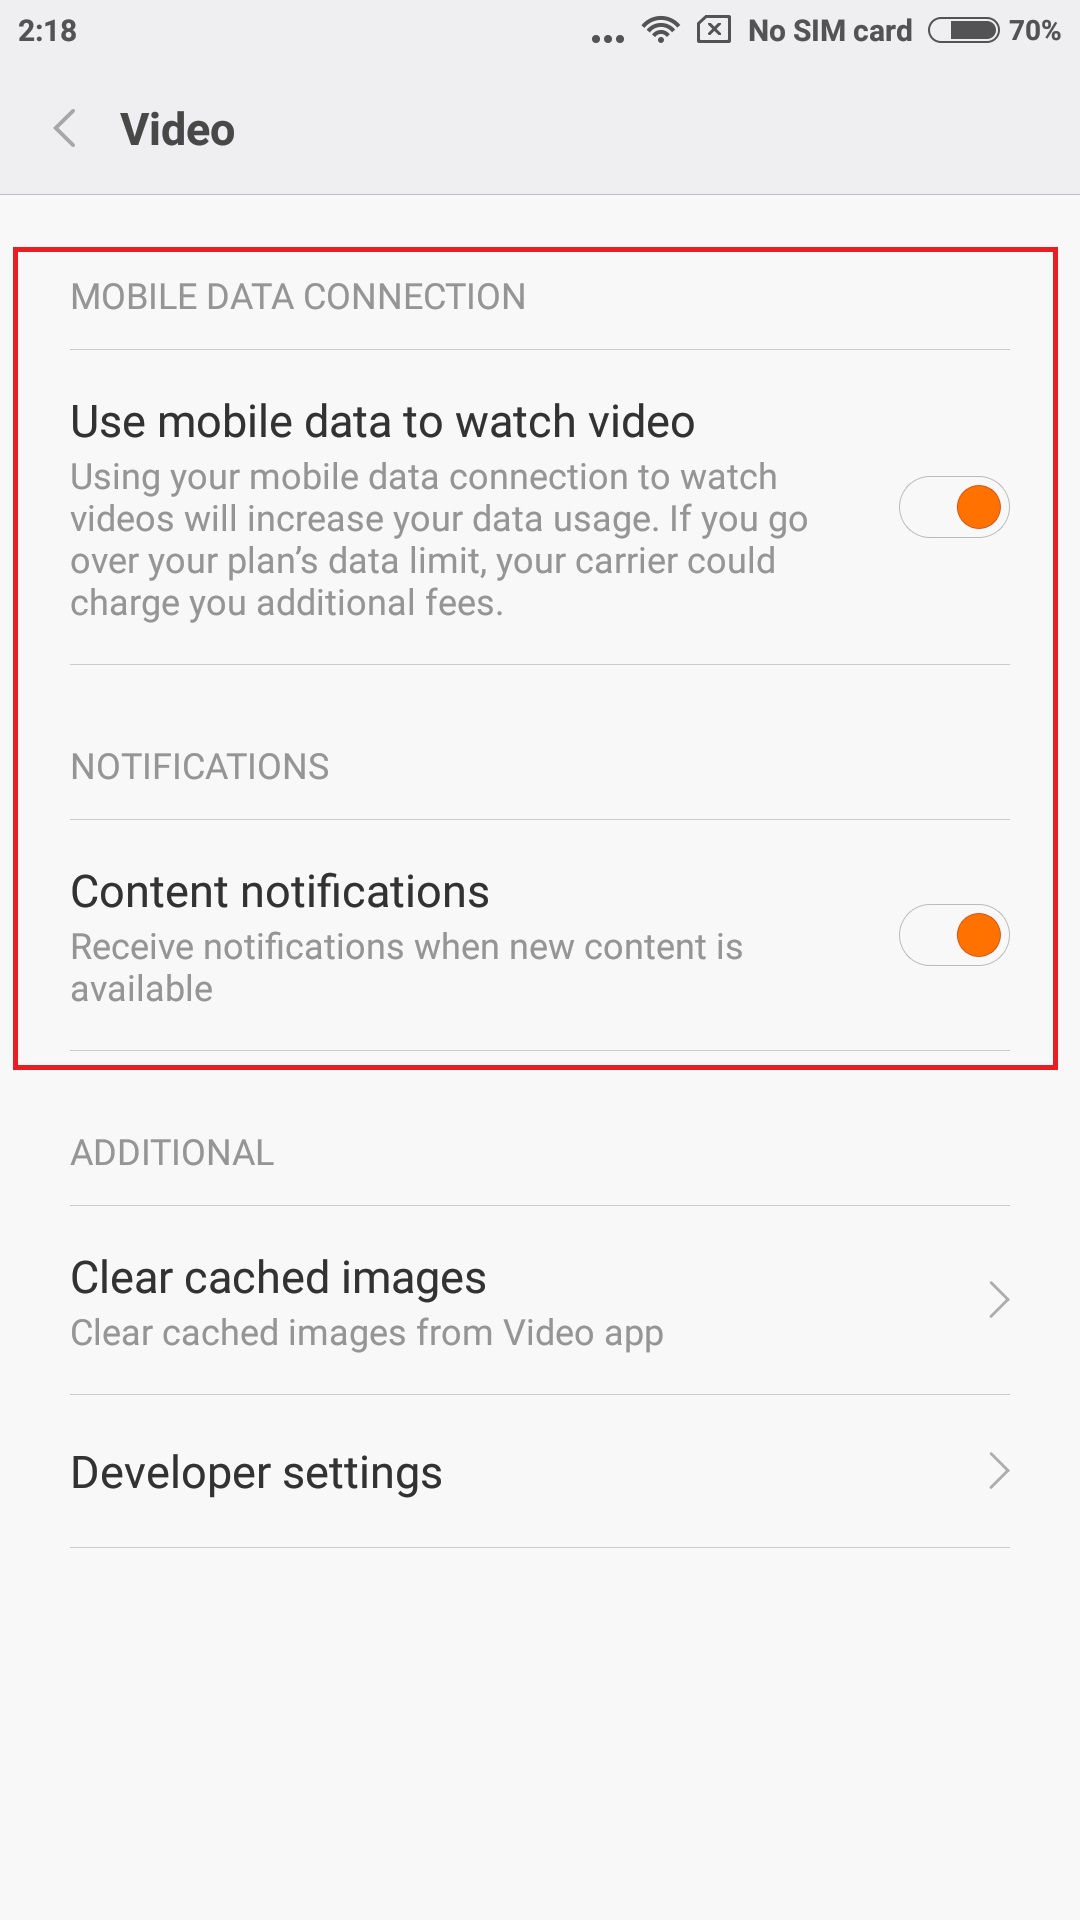The height and width of the screenshot is (1920, 1080).
Task: Tap the no-SIM card icon in the status bar
Action: [714, 30]
